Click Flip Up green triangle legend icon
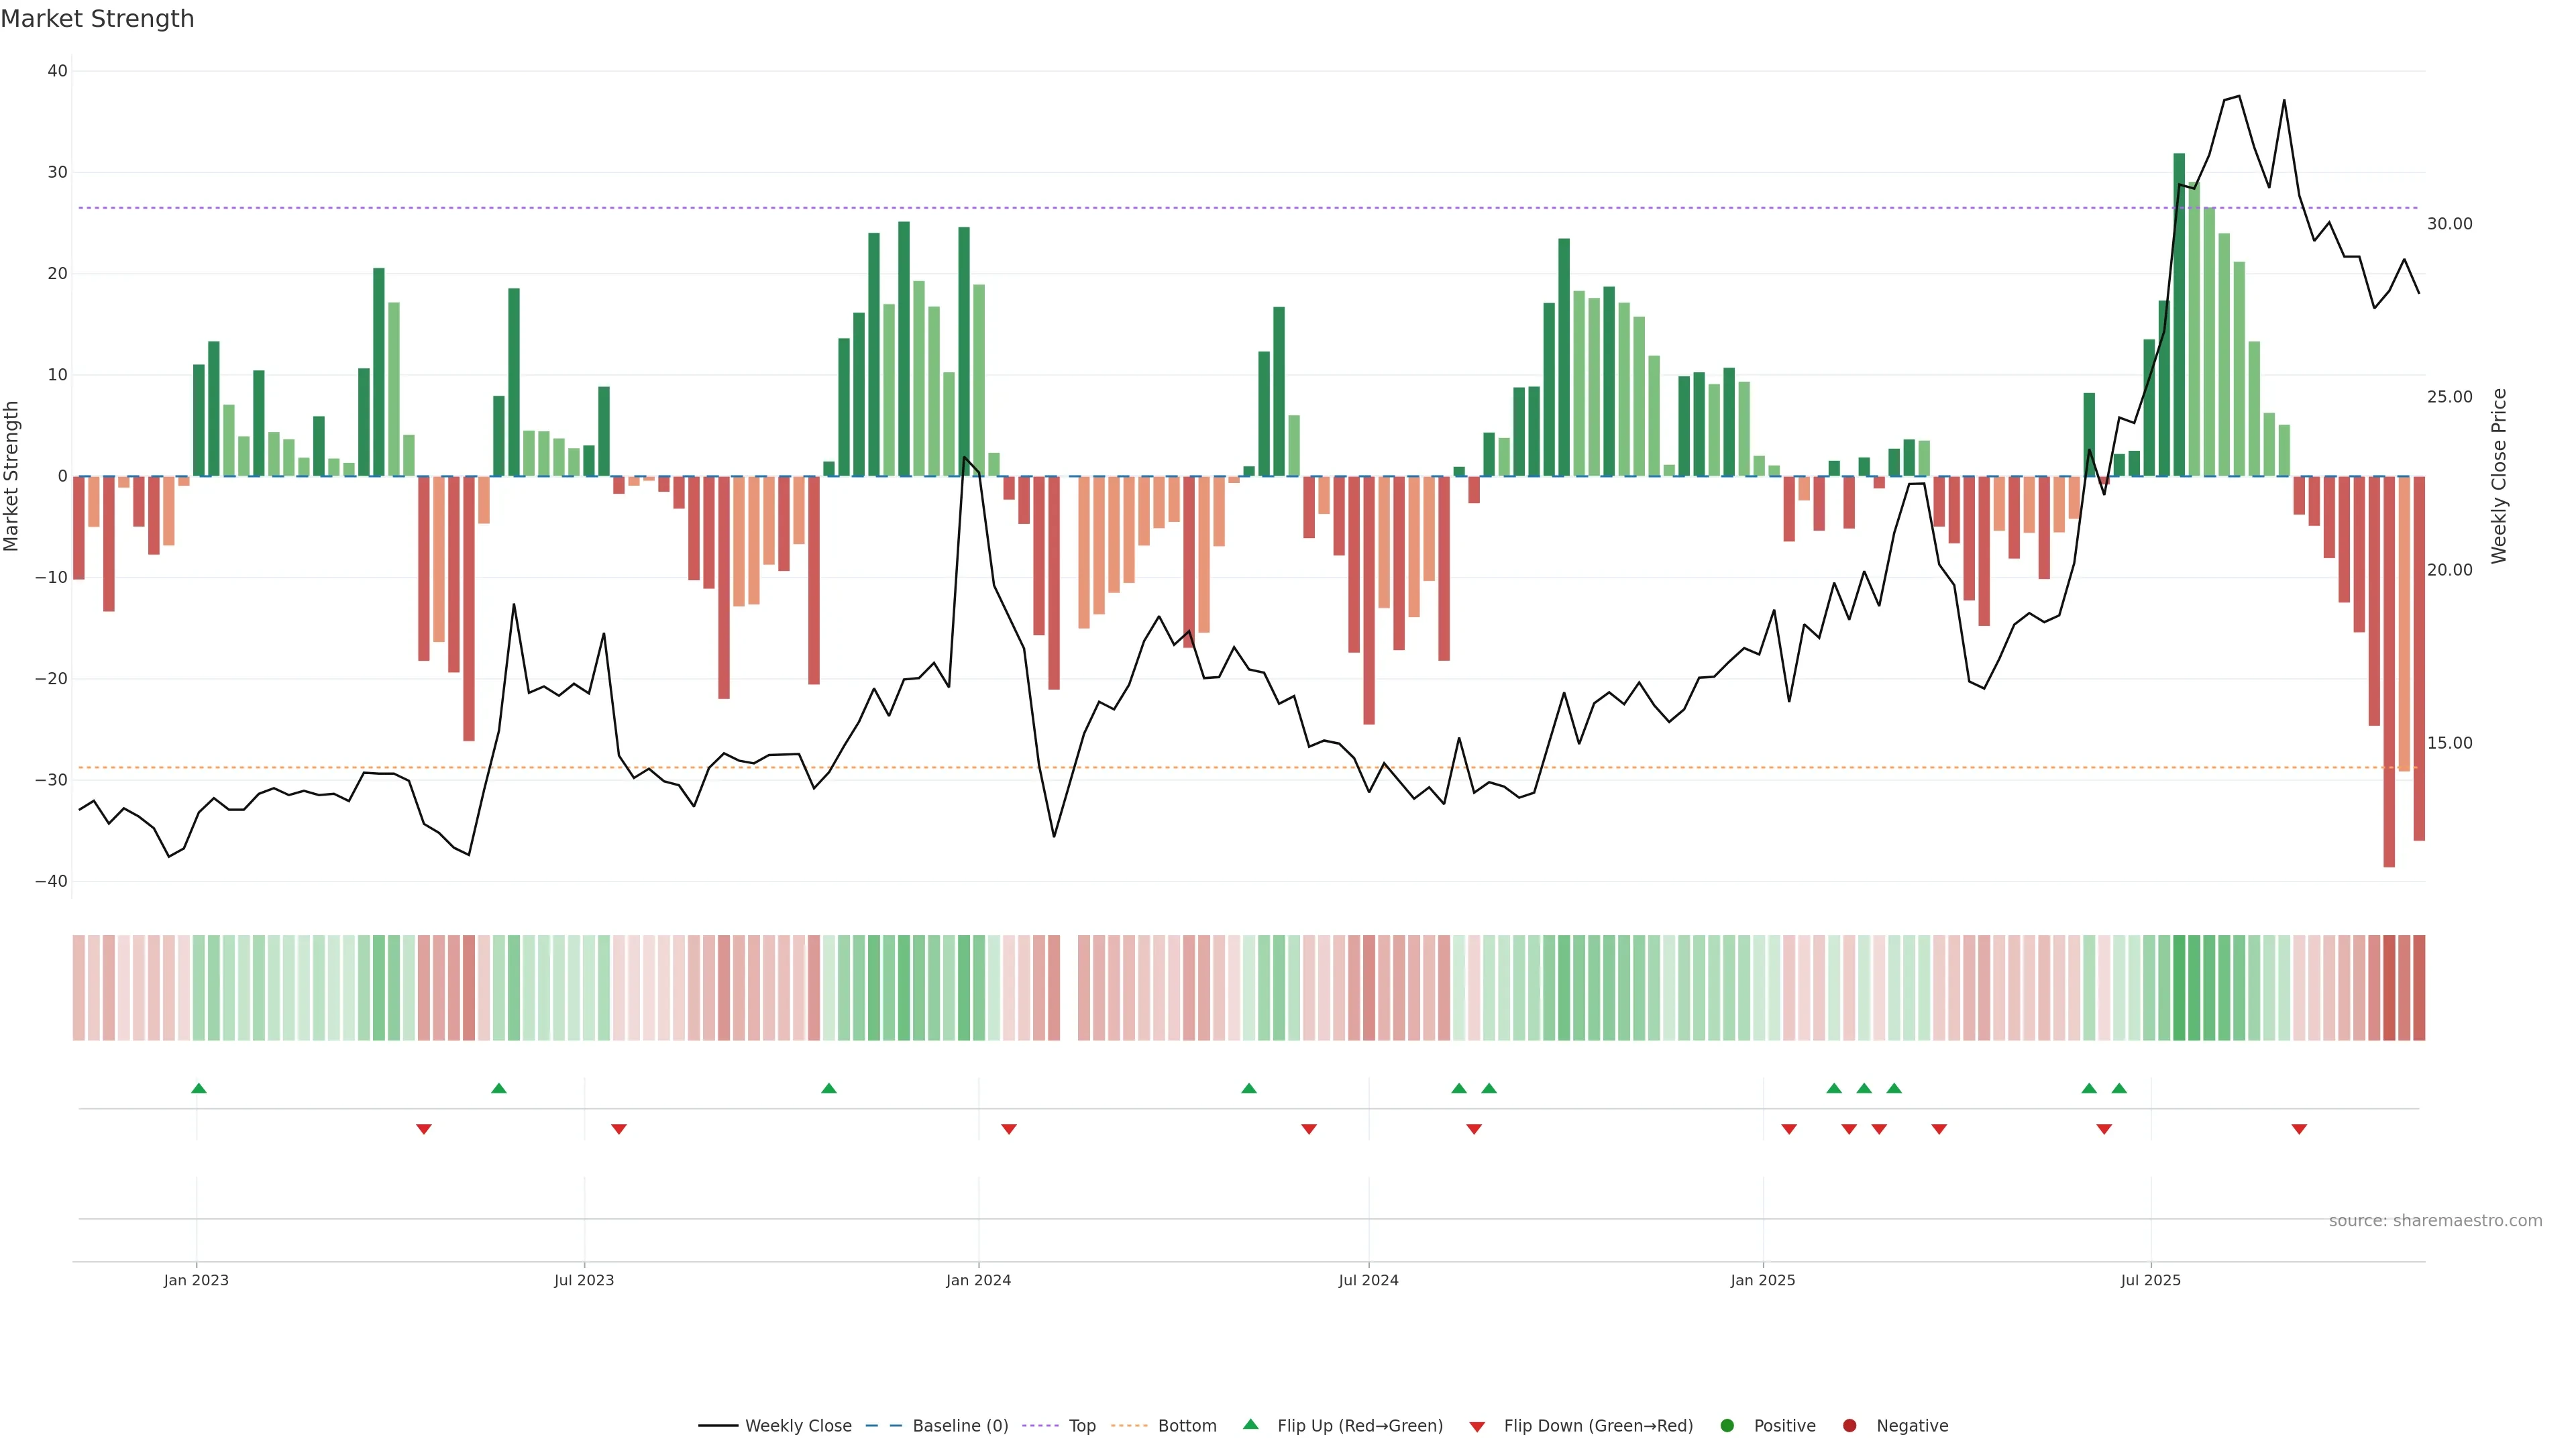2576x1449 pixels. pyautogui.click(x=1250, y=1425)
